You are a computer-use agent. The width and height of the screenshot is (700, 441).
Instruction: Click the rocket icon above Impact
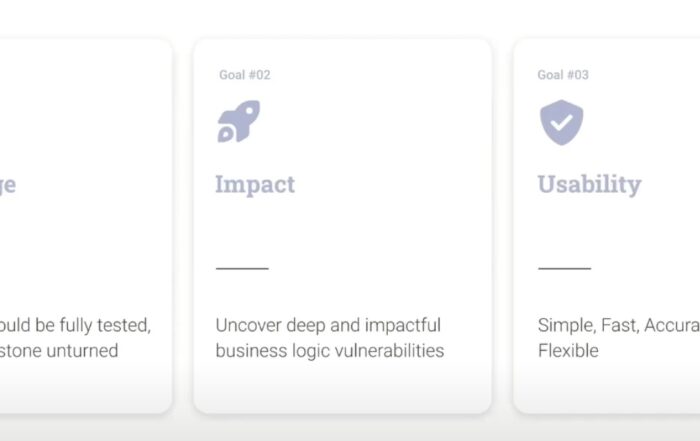(x=239, y=121)
